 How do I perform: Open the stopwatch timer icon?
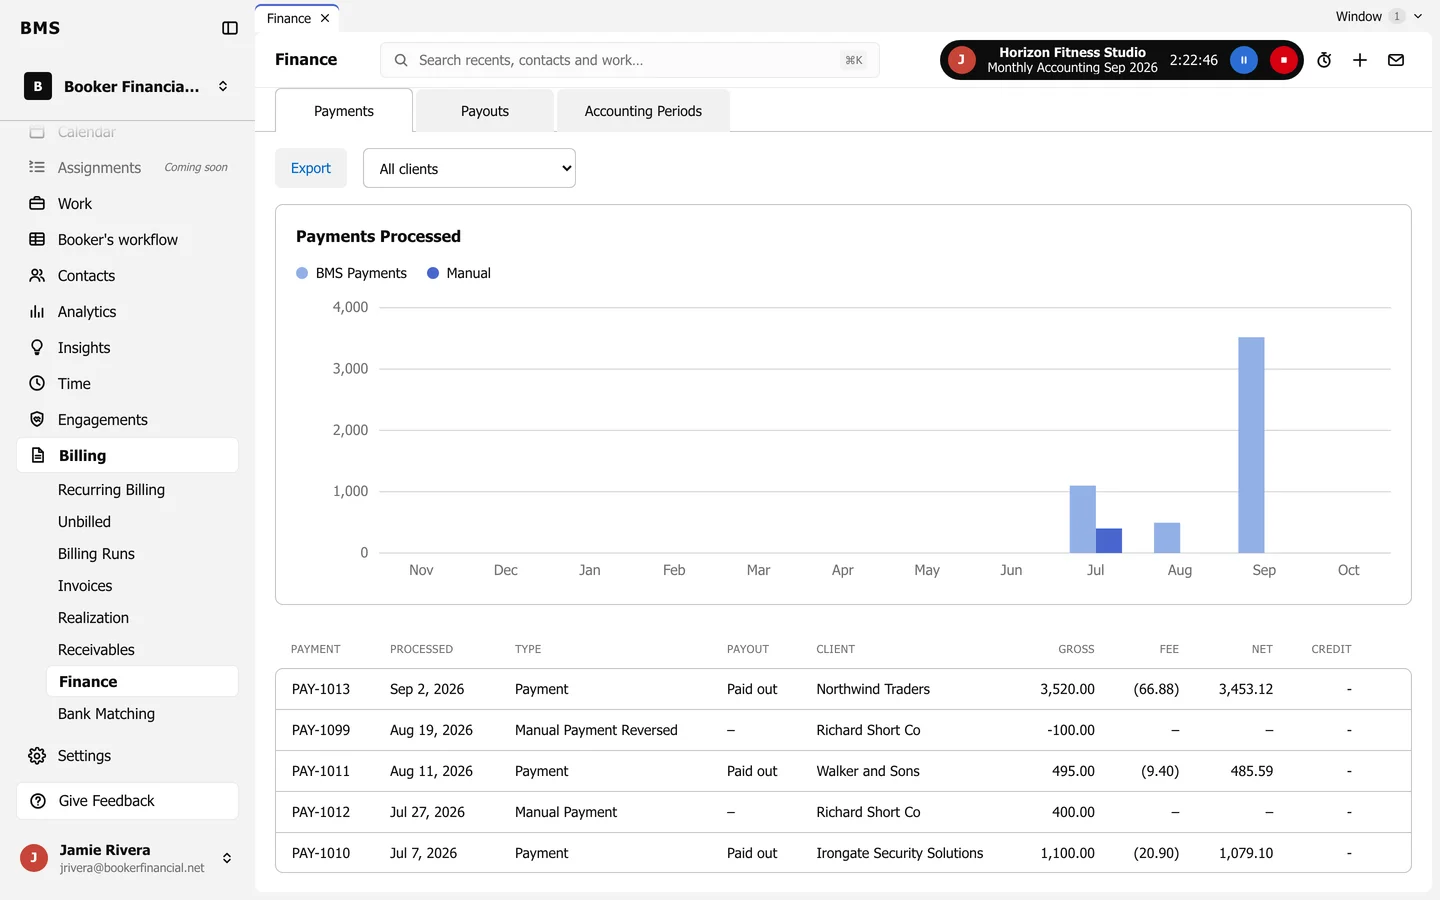click(1324, 60)
